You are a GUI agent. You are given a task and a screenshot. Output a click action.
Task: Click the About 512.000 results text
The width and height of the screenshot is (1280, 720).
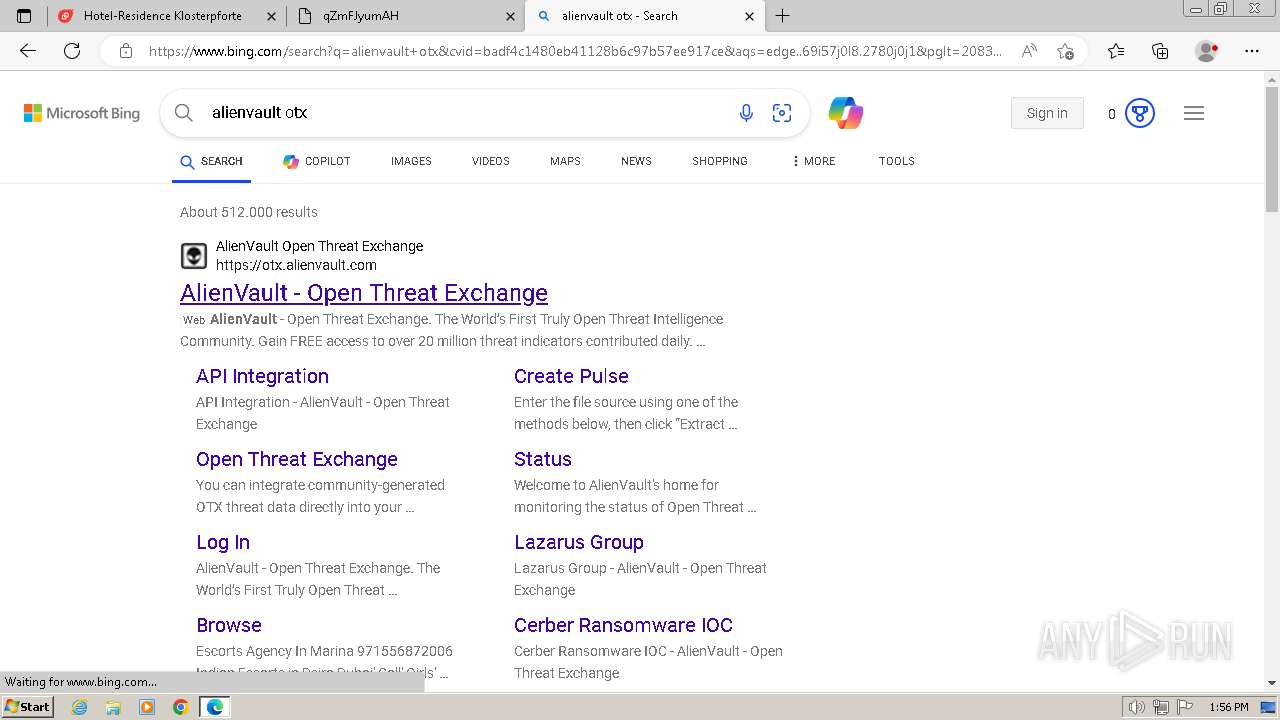(x=249, y=212)
